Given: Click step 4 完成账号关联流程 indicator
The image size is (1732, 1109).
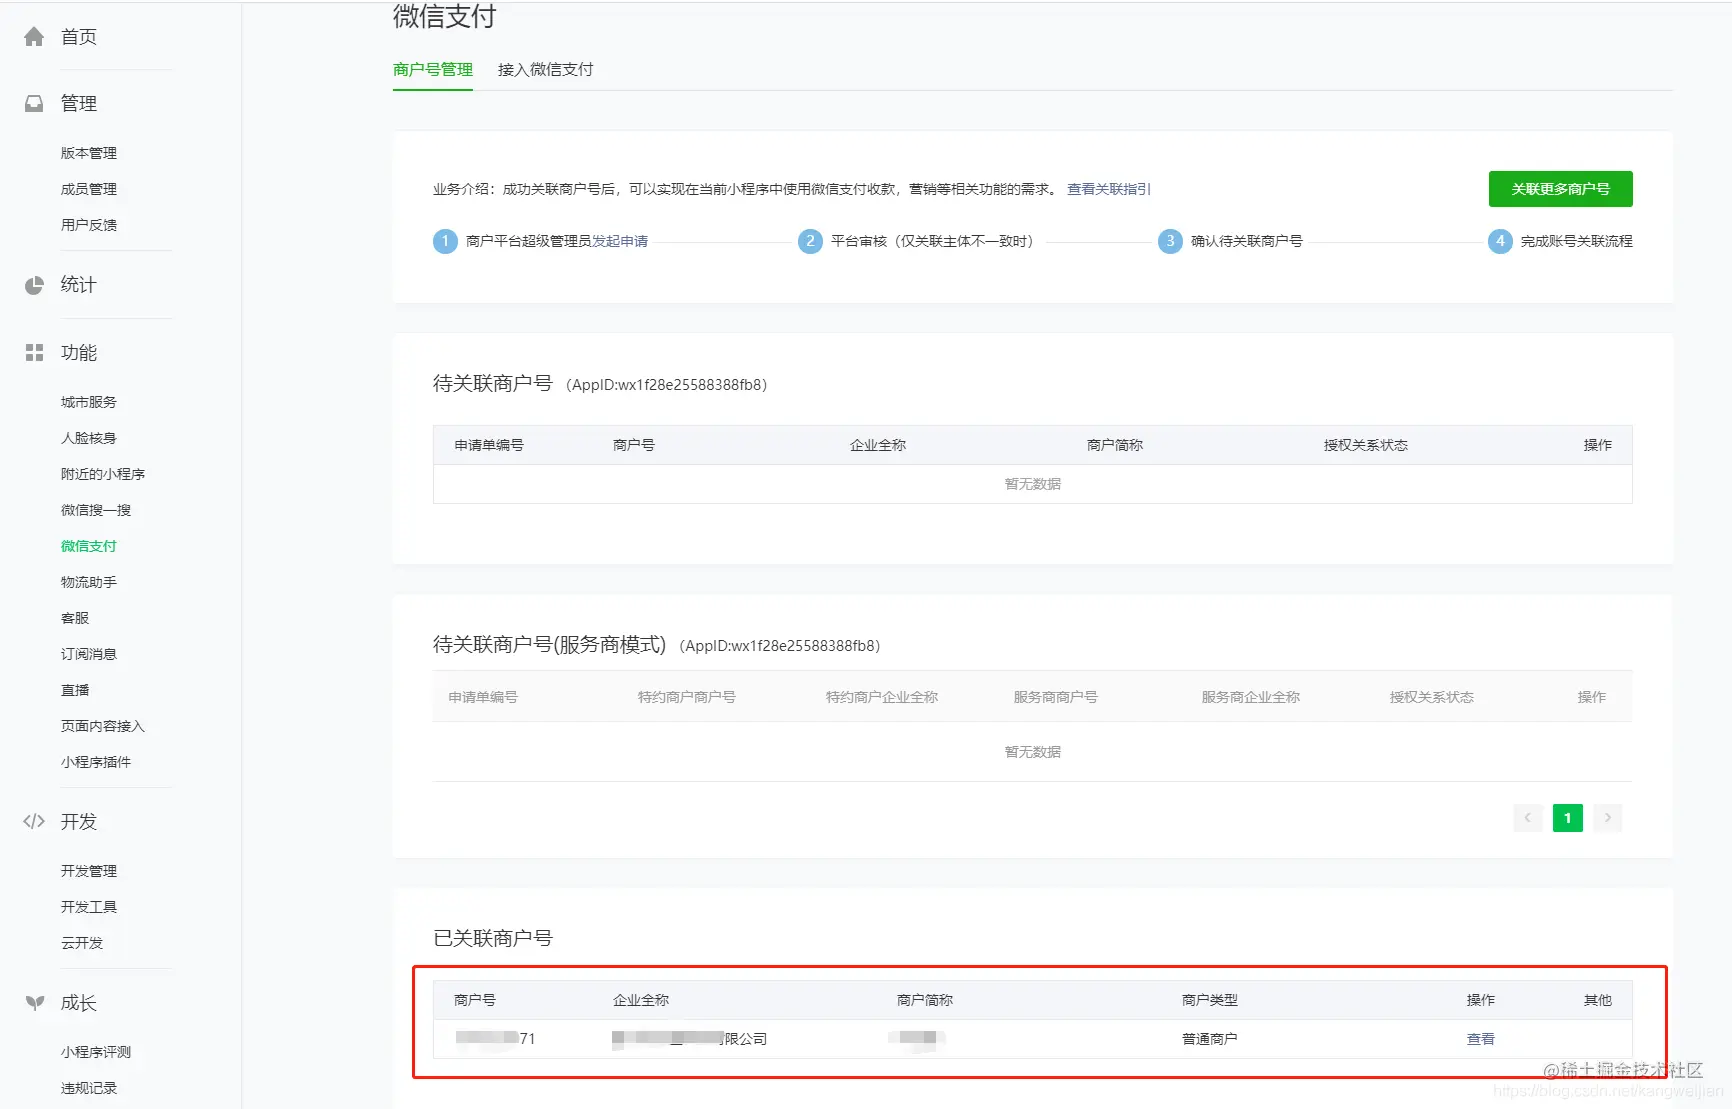Looking at the screenshot, I should click(1500, 241).
